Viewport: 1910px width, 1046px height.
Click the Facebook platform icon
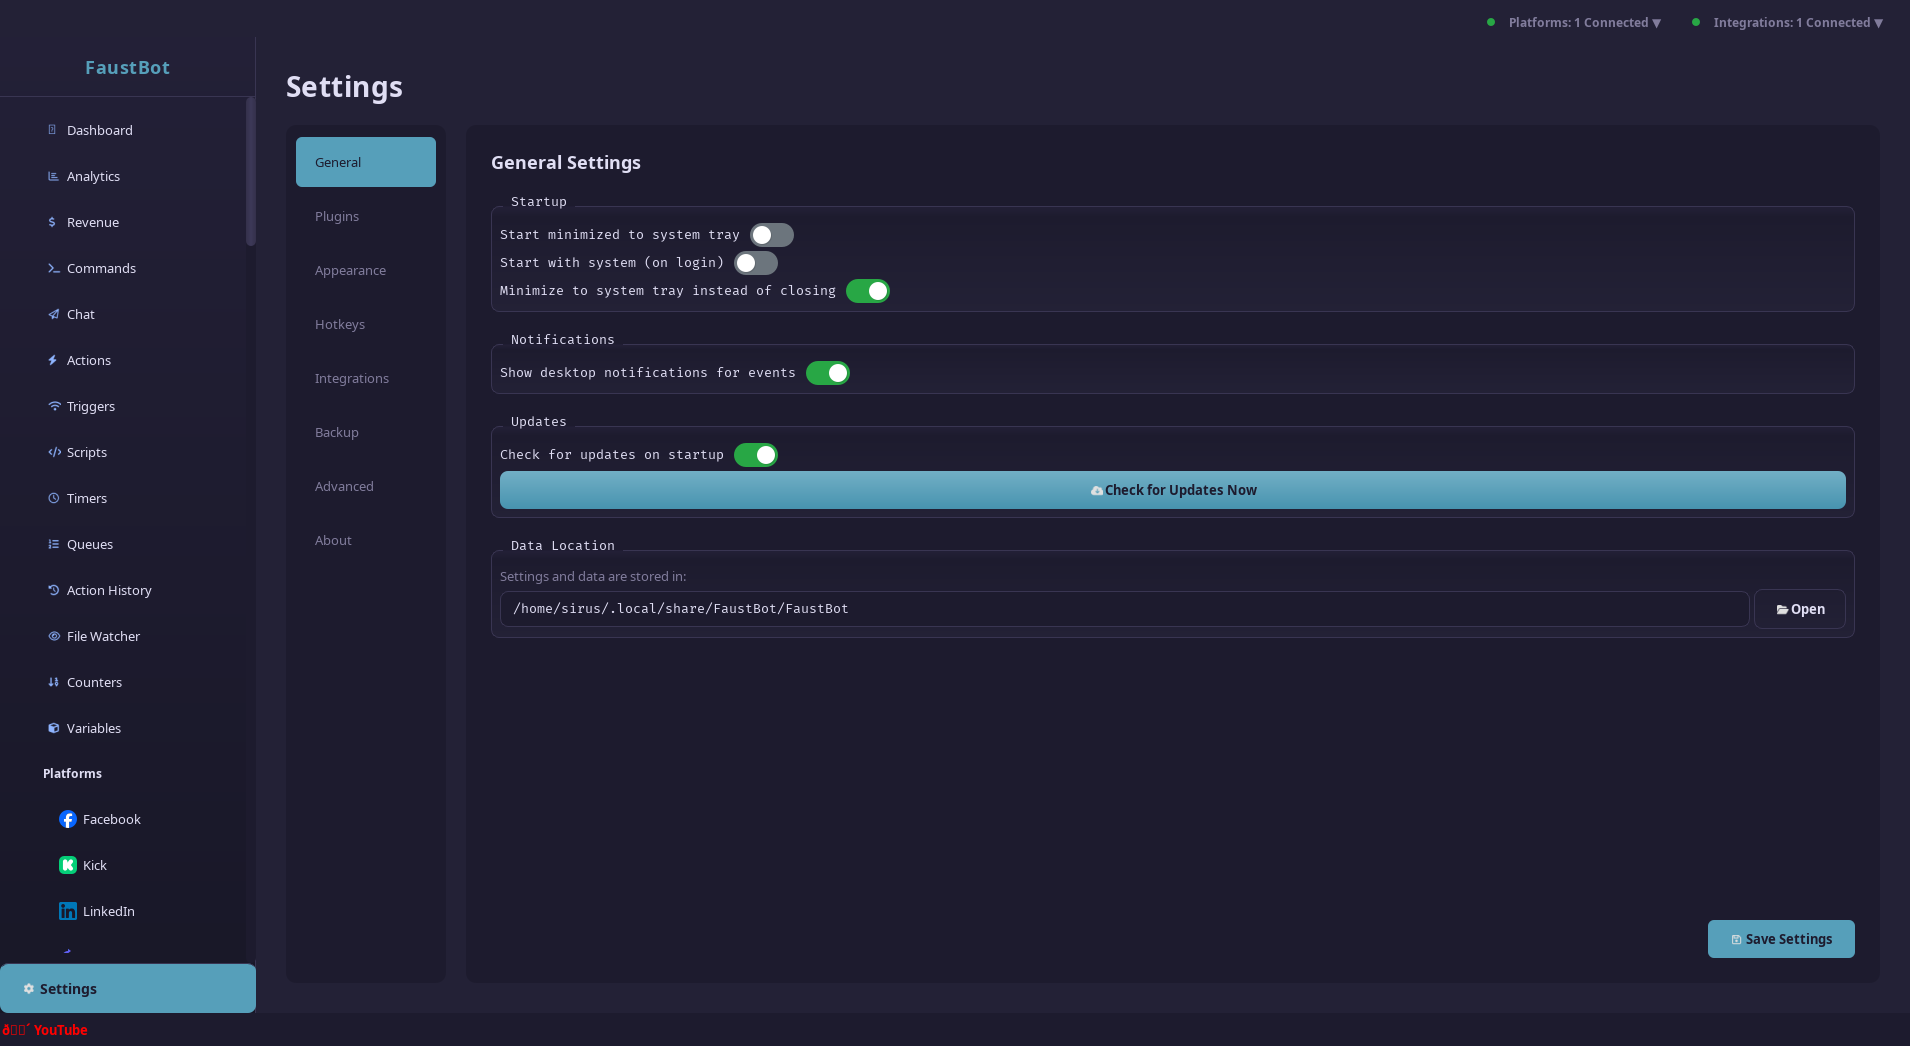(68, 819)
